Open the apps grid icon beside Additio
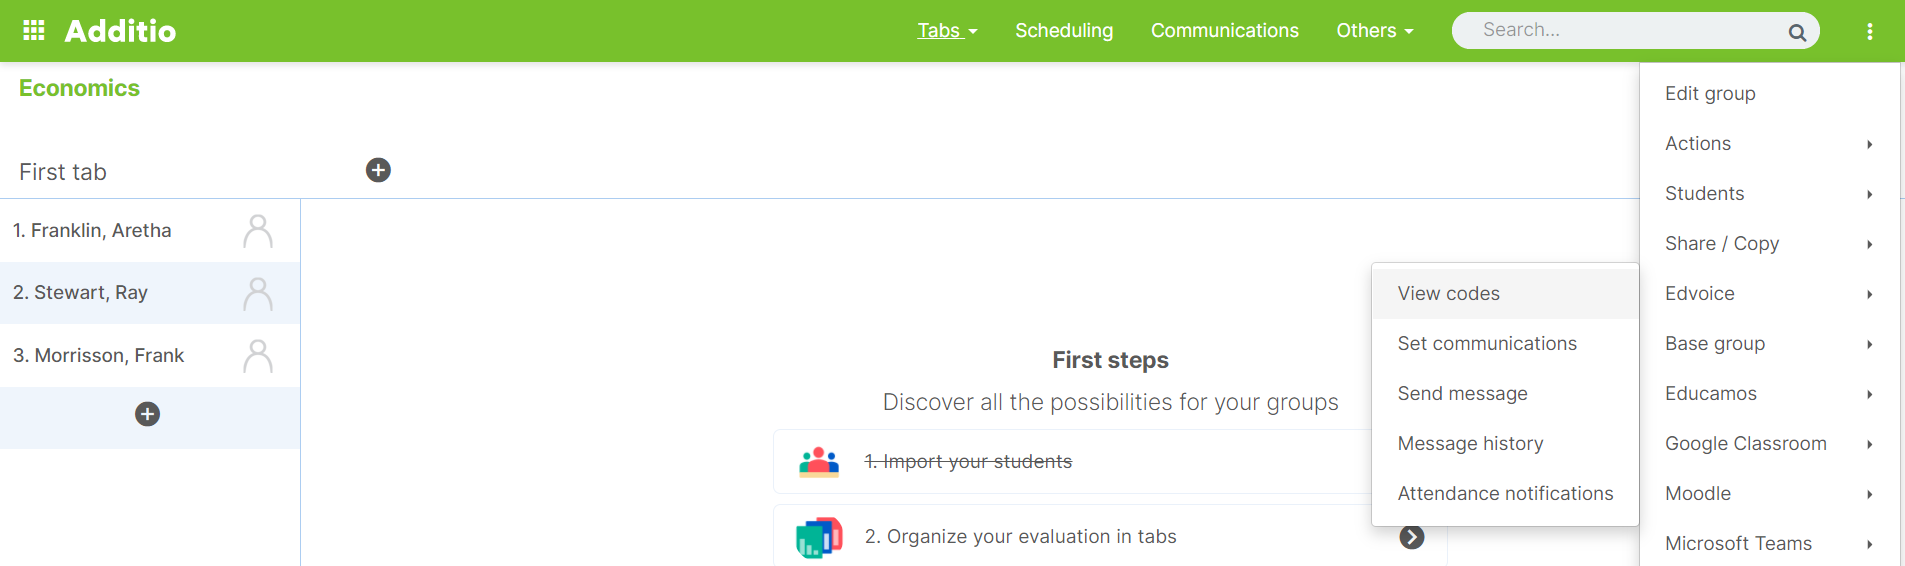 point(34,30)
